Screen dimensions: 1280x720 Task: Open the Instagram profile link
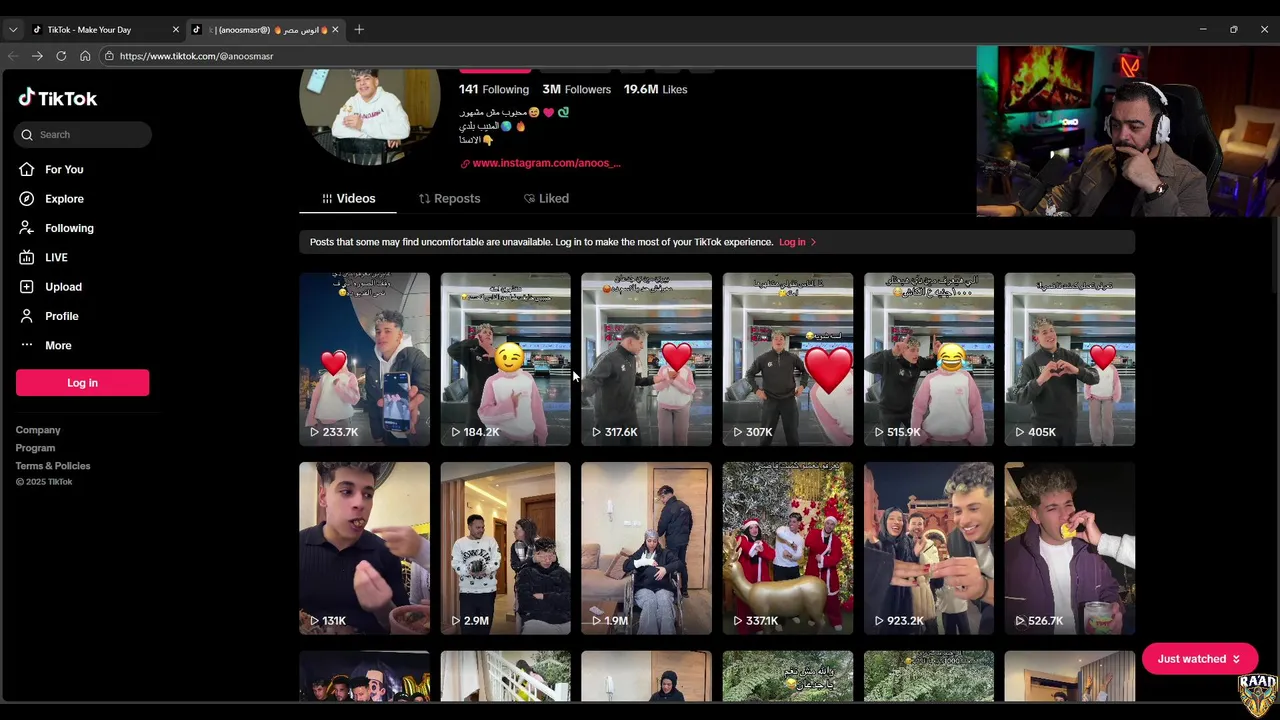540,163
